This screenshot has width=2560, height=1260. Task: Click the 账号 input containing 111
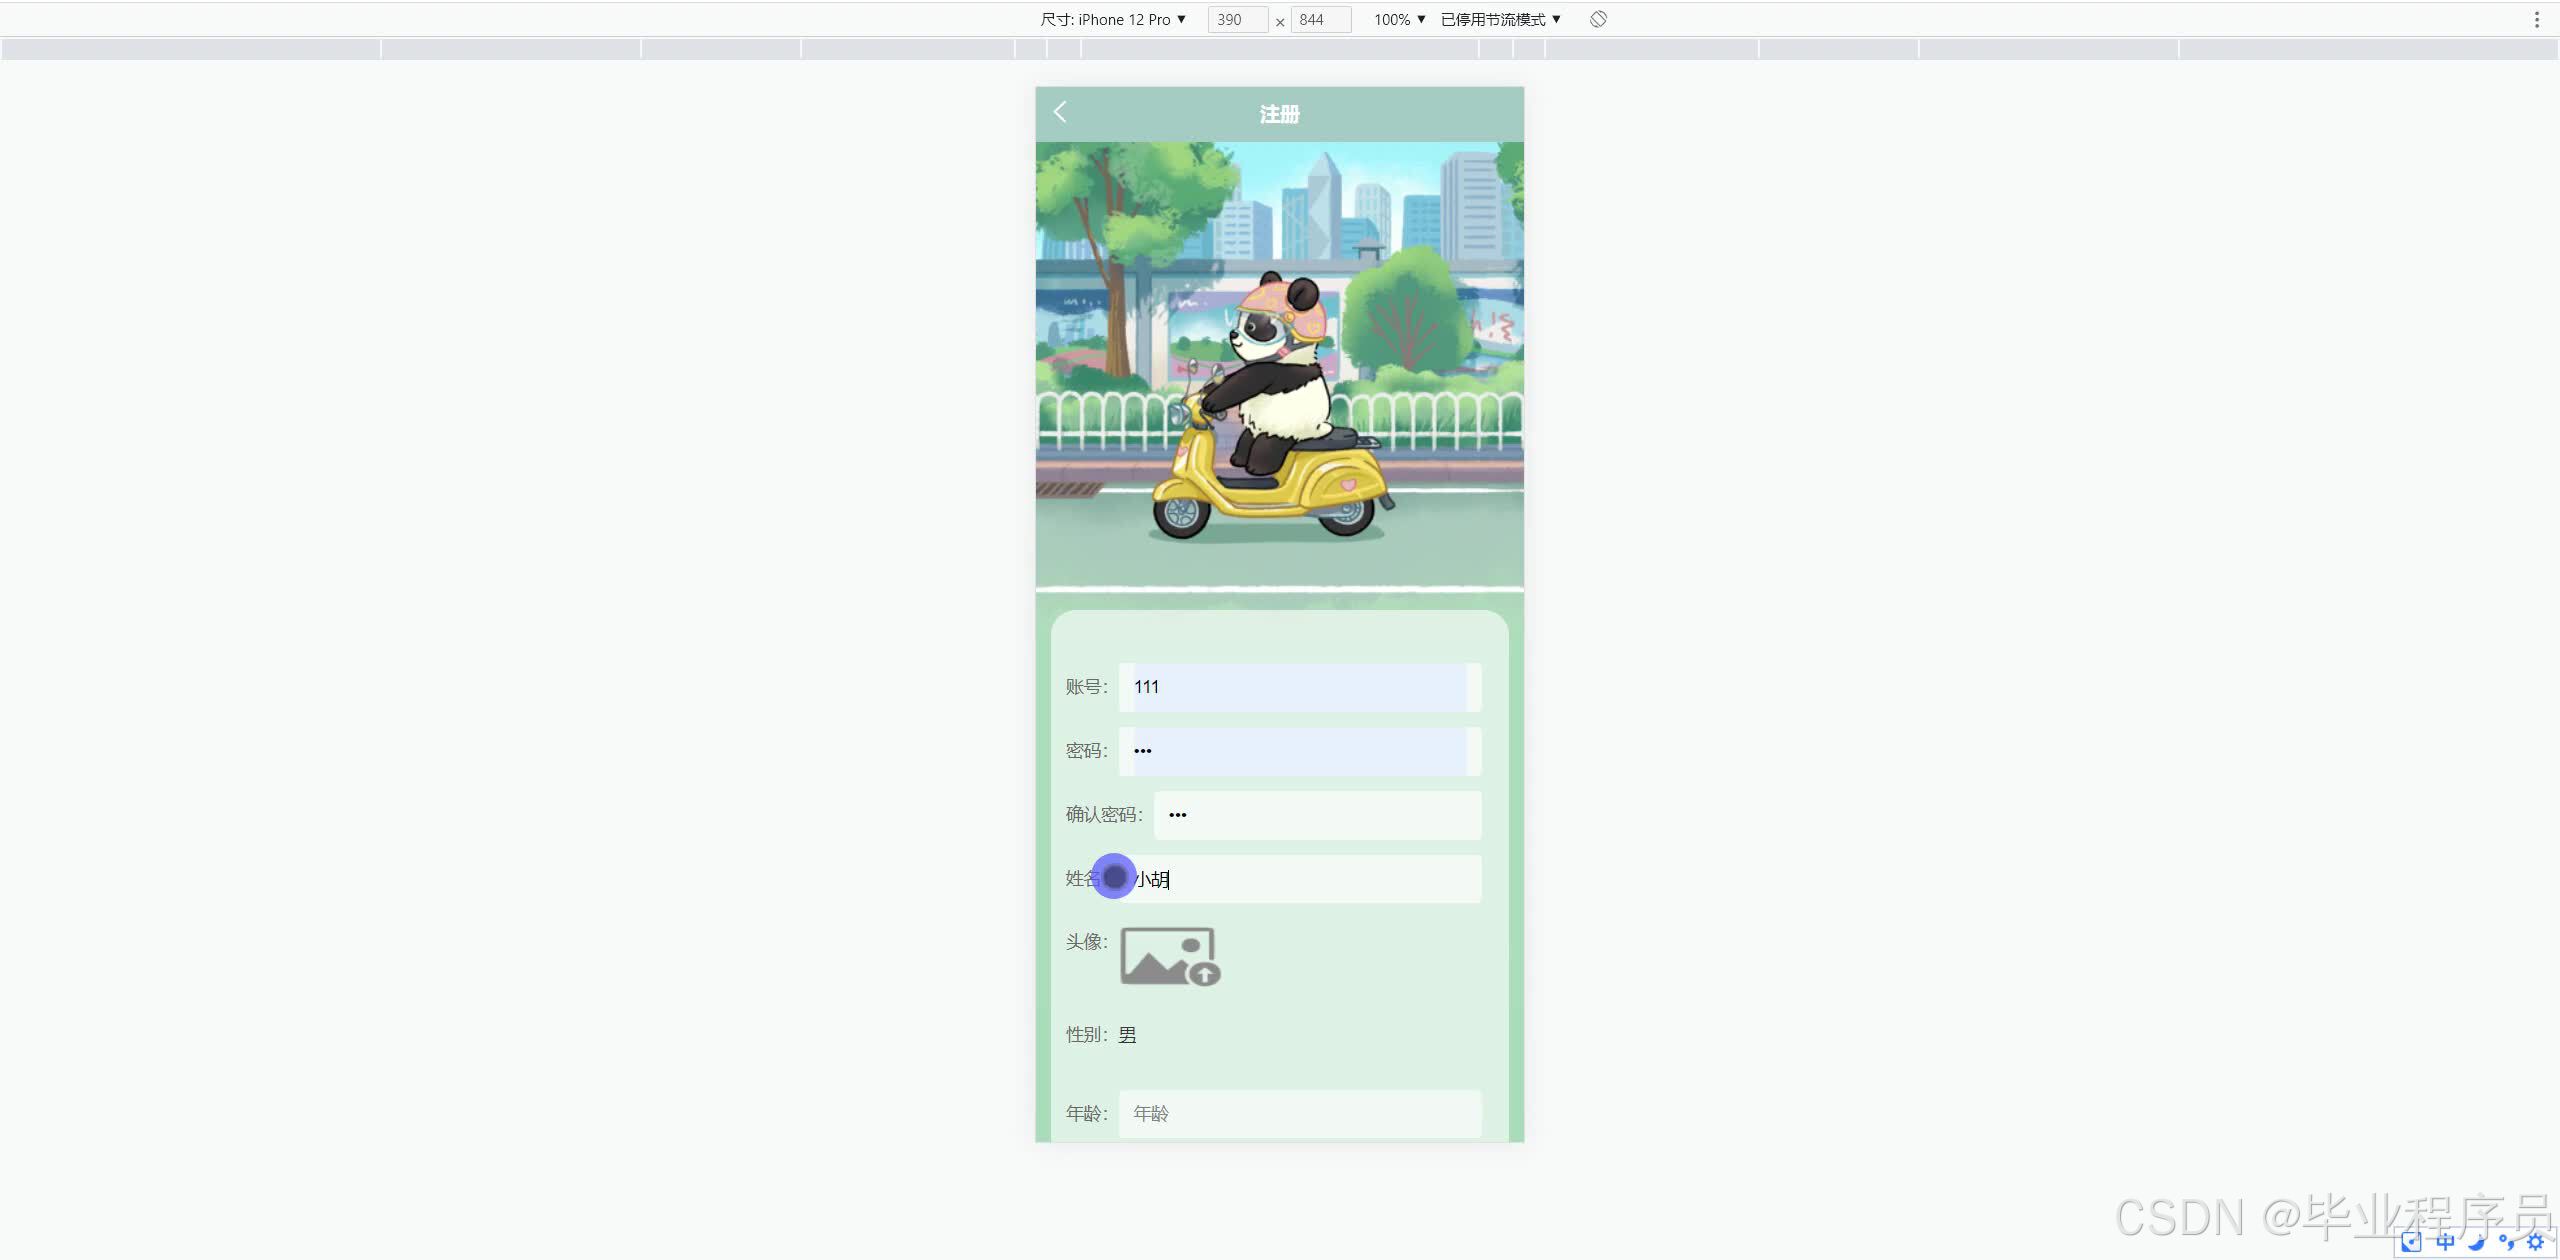coord(1299,687)
